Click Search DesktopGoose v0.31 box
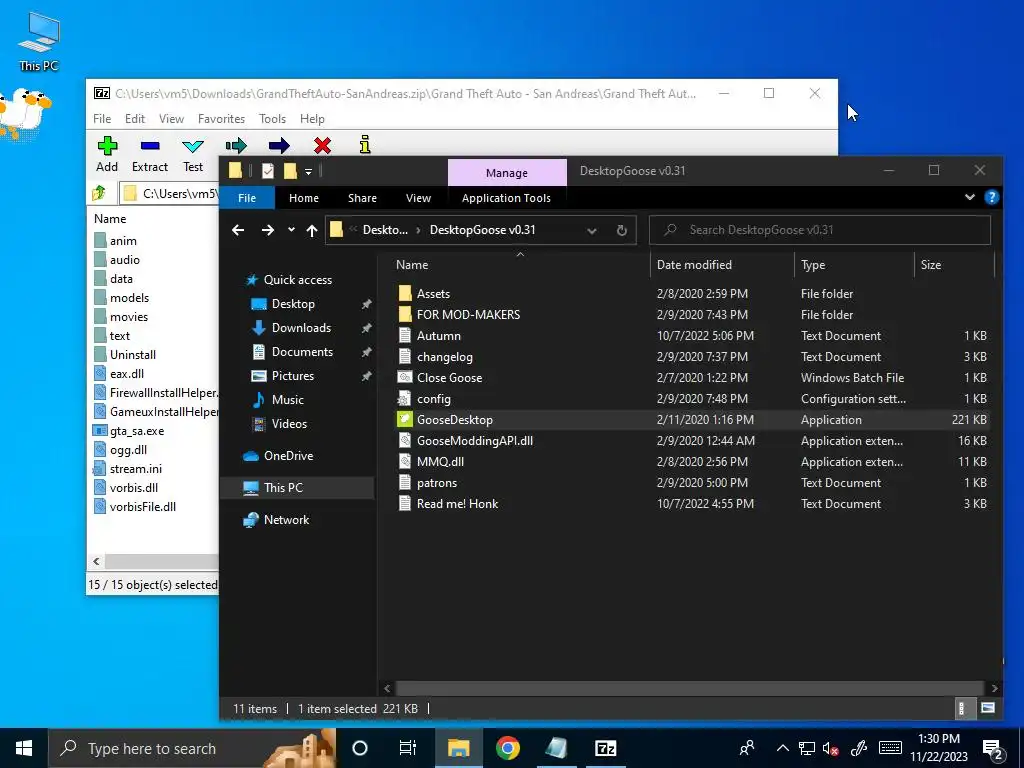This screenshot has width=1024, height=768. click(x=820, y=230)
